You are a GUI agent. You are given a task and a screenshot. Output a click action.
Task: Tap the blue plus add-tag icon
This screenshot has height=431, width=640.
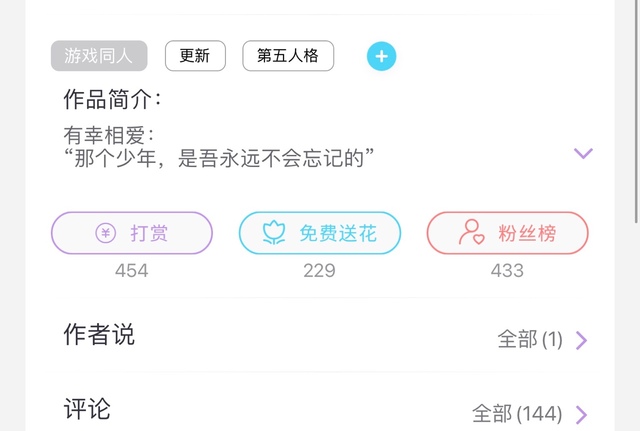click(381, 56)
